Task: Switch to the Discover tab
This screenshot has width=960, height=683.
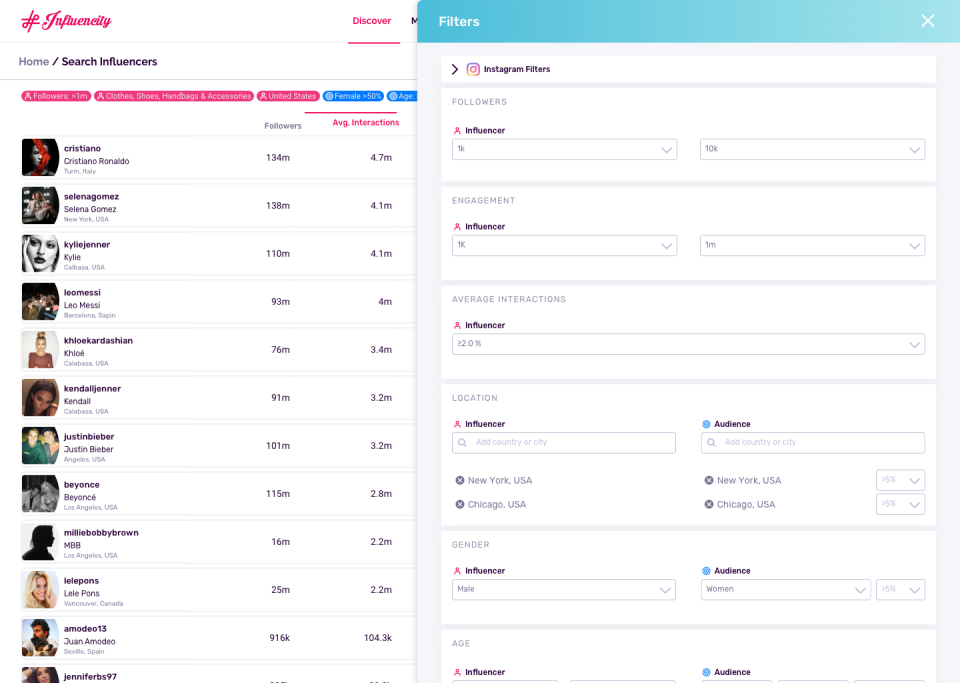Action: coord(372,20)
